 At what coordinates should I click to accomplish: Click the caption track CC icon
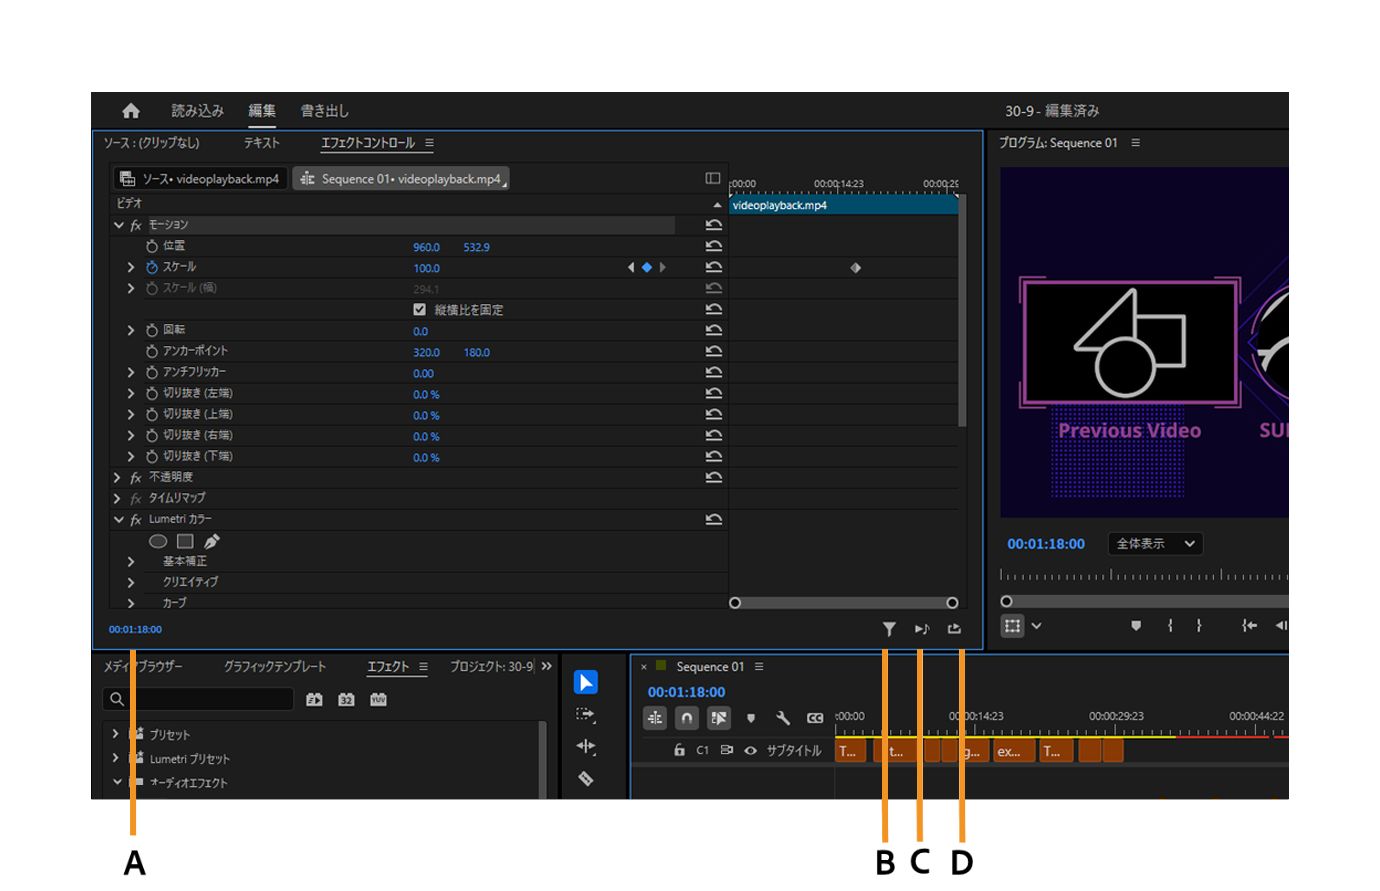pyautogui.click(x=815, y=718)
